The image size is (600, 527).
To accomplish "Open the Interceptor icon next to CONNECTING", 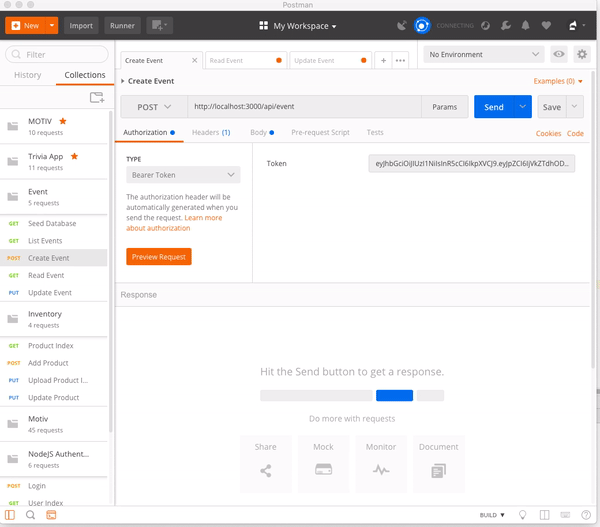I will pos(486,26).
